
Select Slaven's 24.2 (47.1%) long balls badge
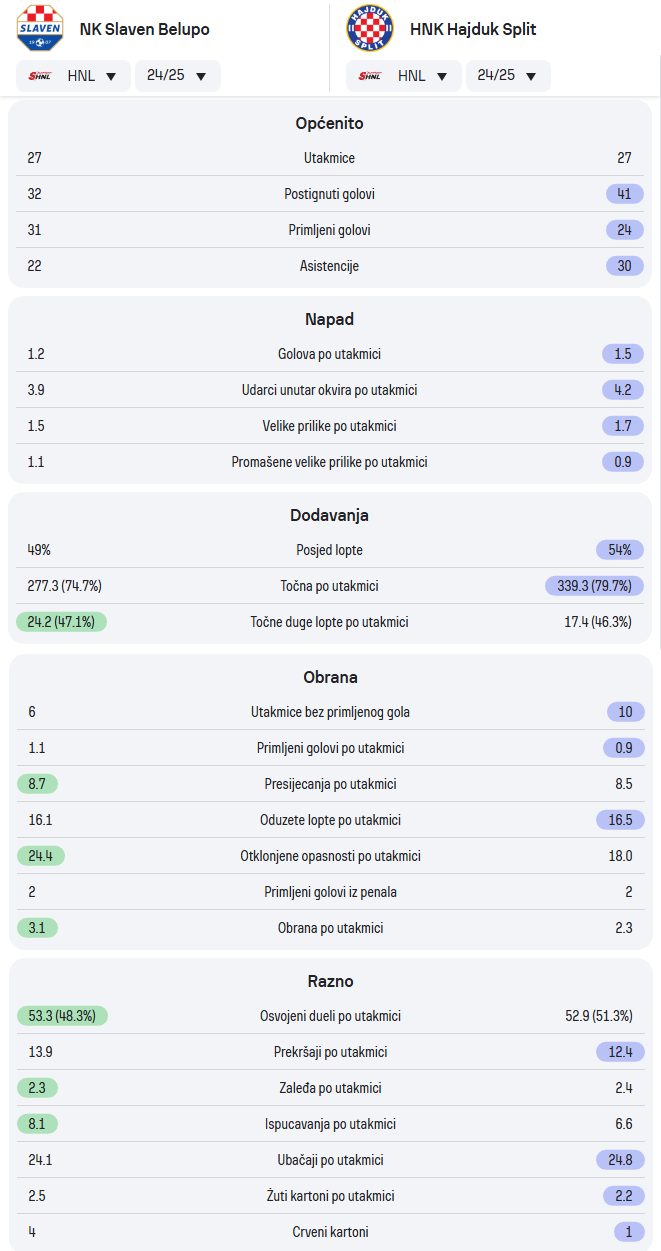pos(62,622)
